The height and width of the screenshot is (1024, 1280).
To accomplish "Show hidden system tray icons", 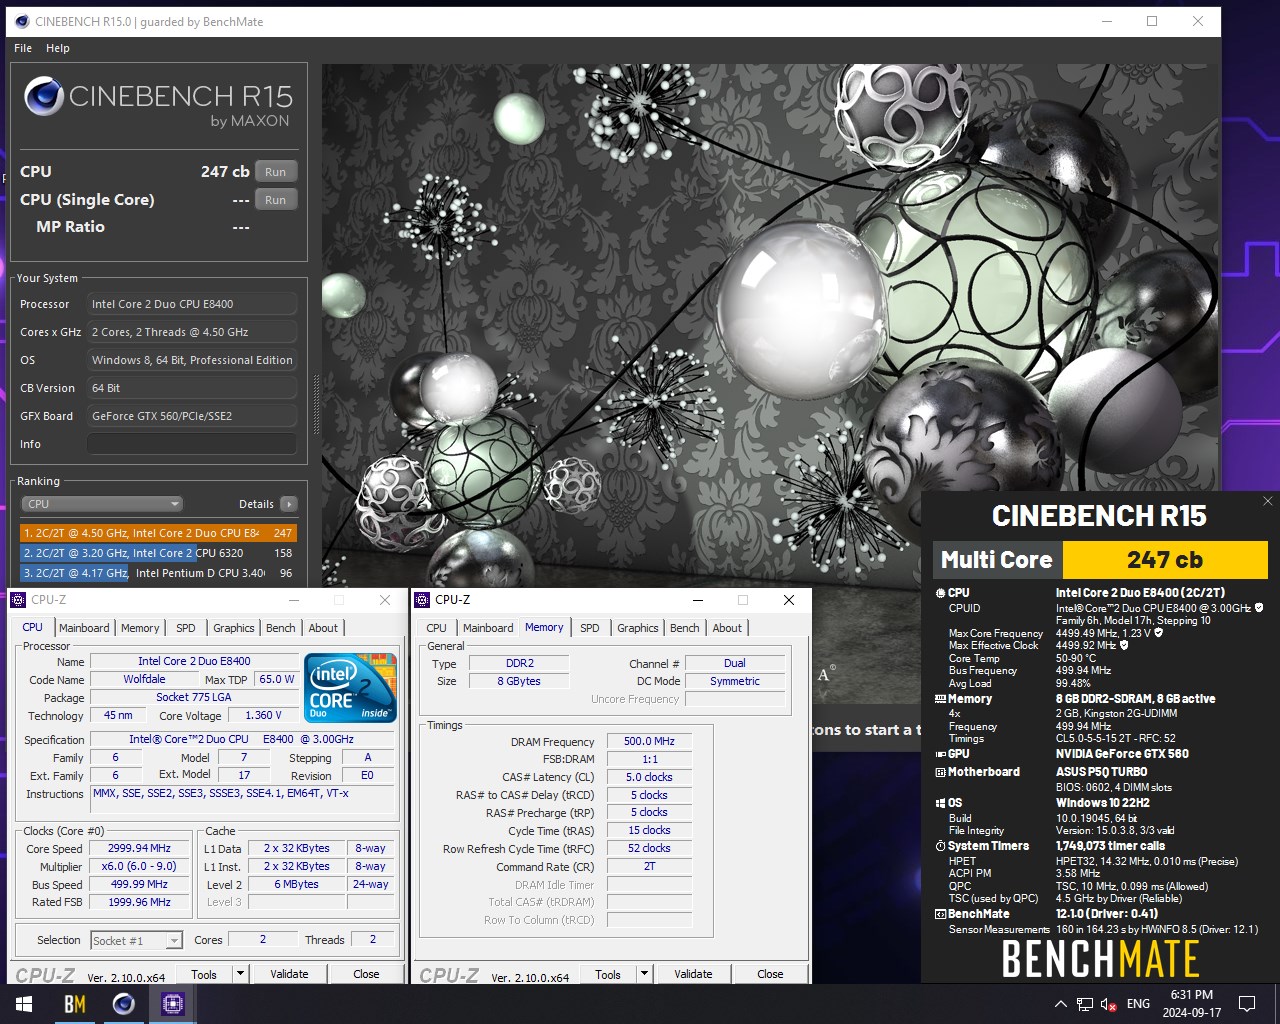I will pos(1060,1004).
